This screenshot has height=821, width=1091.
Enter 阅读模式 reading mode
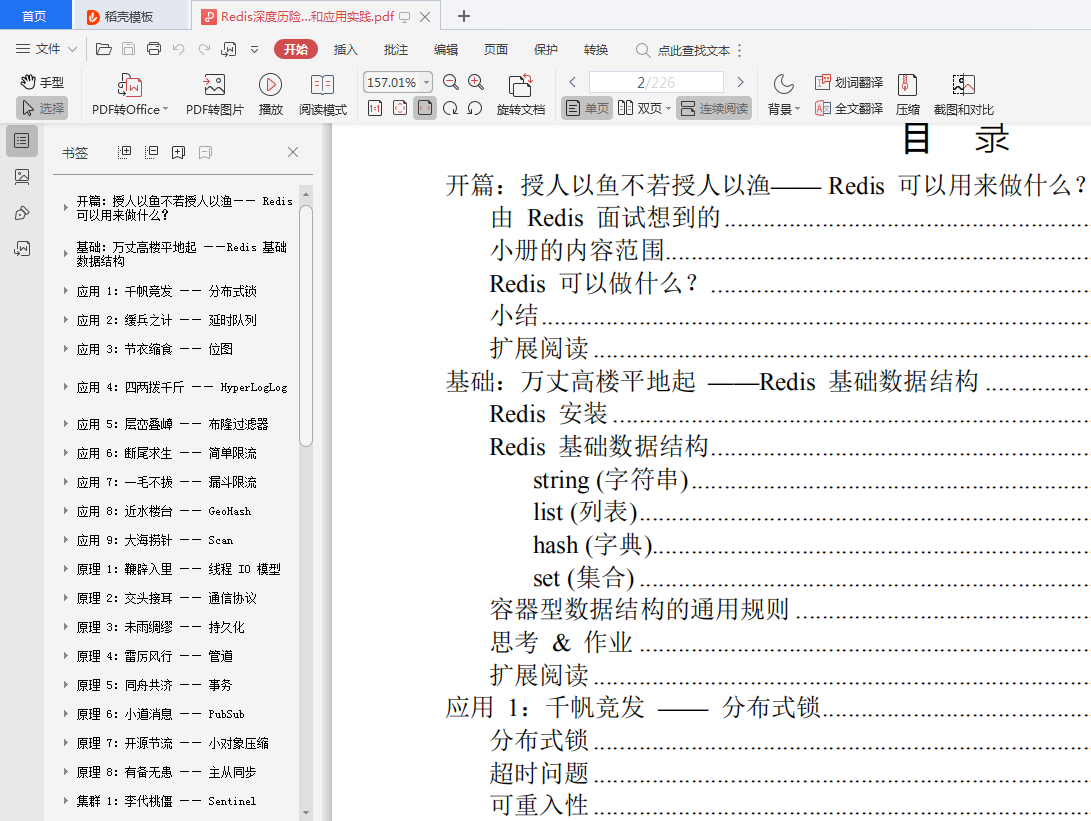click(x=323, y=94)
